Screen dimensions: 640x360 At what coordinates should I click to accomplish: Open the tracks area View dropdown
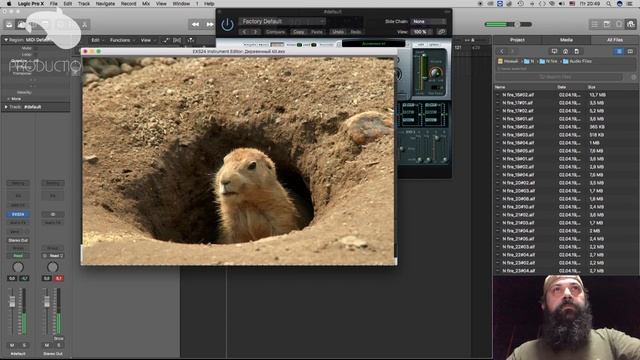pos(148,40)
